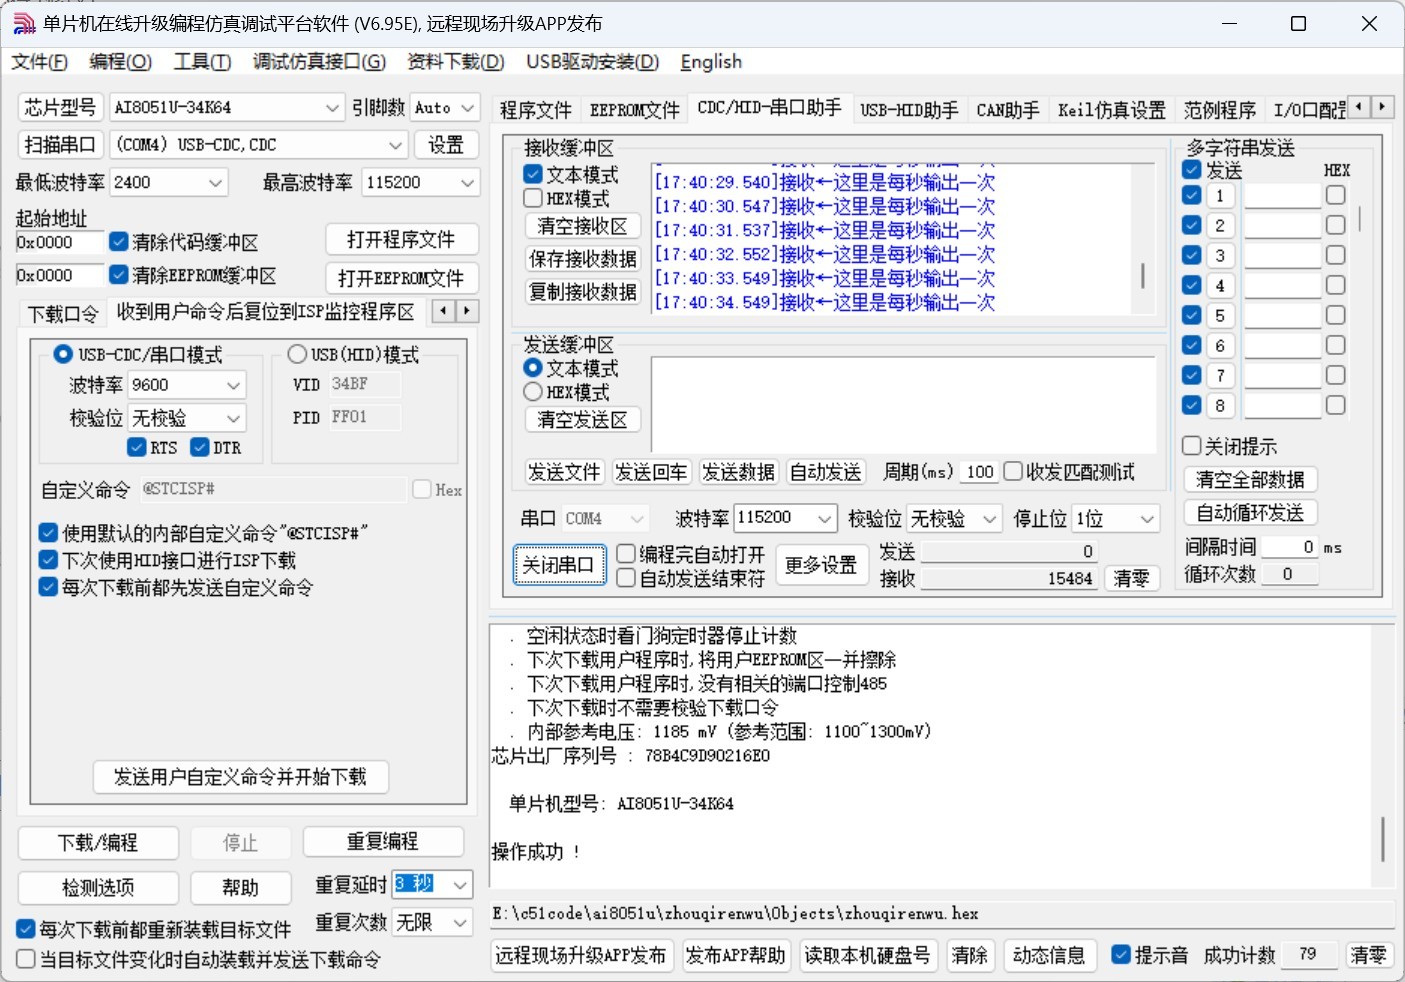Switch to the EEPROM文件 tab
Viewport: 1405px width, 982px height.
pyautogui.click(x=634, y=109)
